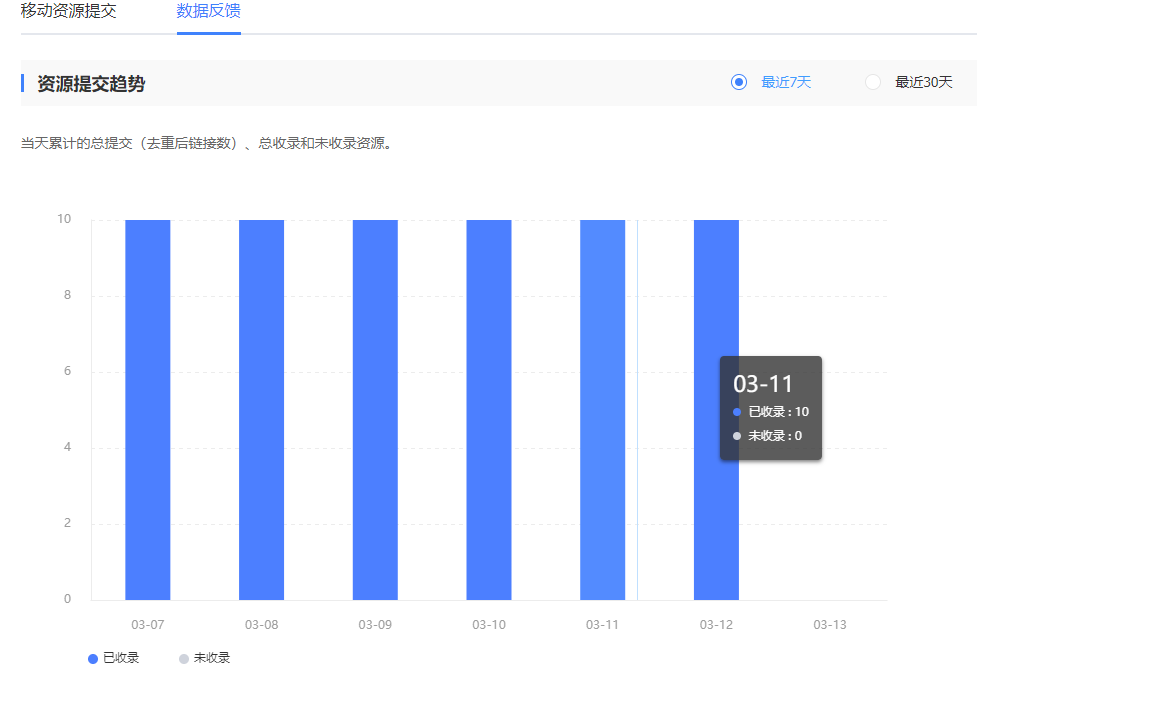Screen dimensions: 1154x719
Task: Click the 03-11 tooltip box
Action: (770, 408)
